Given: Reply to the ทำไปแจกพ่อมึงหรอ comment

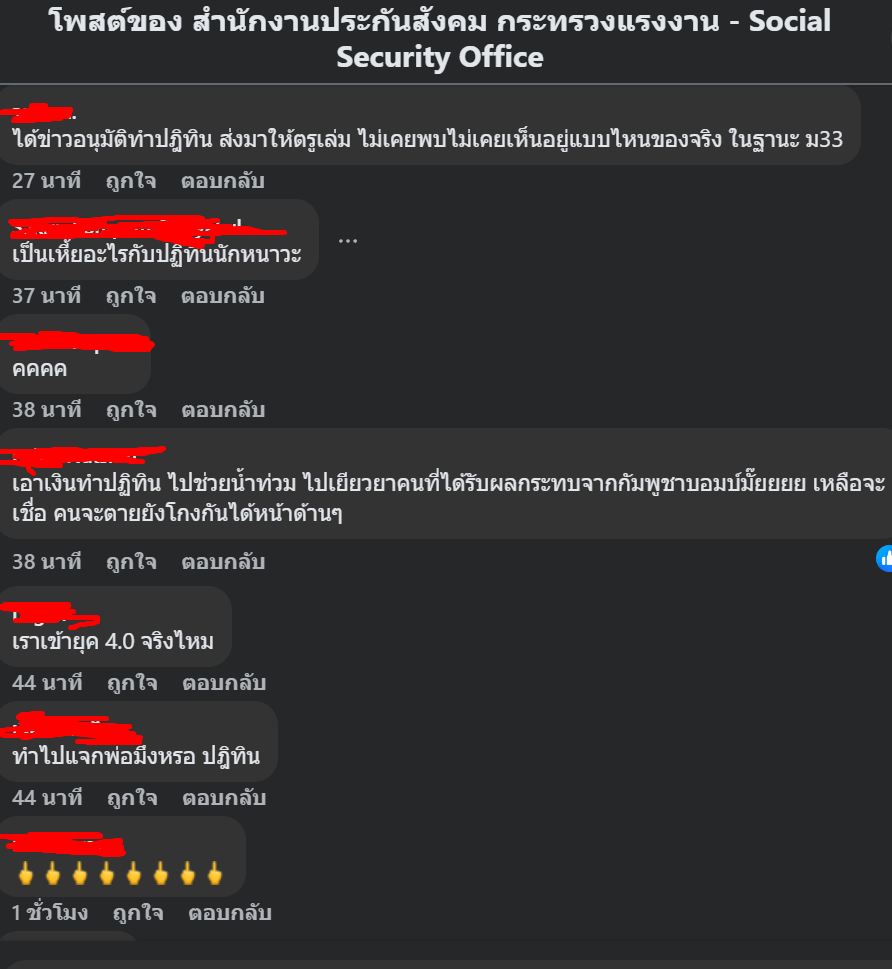Looking at the screenshot, I should click(x=224, y=798).
